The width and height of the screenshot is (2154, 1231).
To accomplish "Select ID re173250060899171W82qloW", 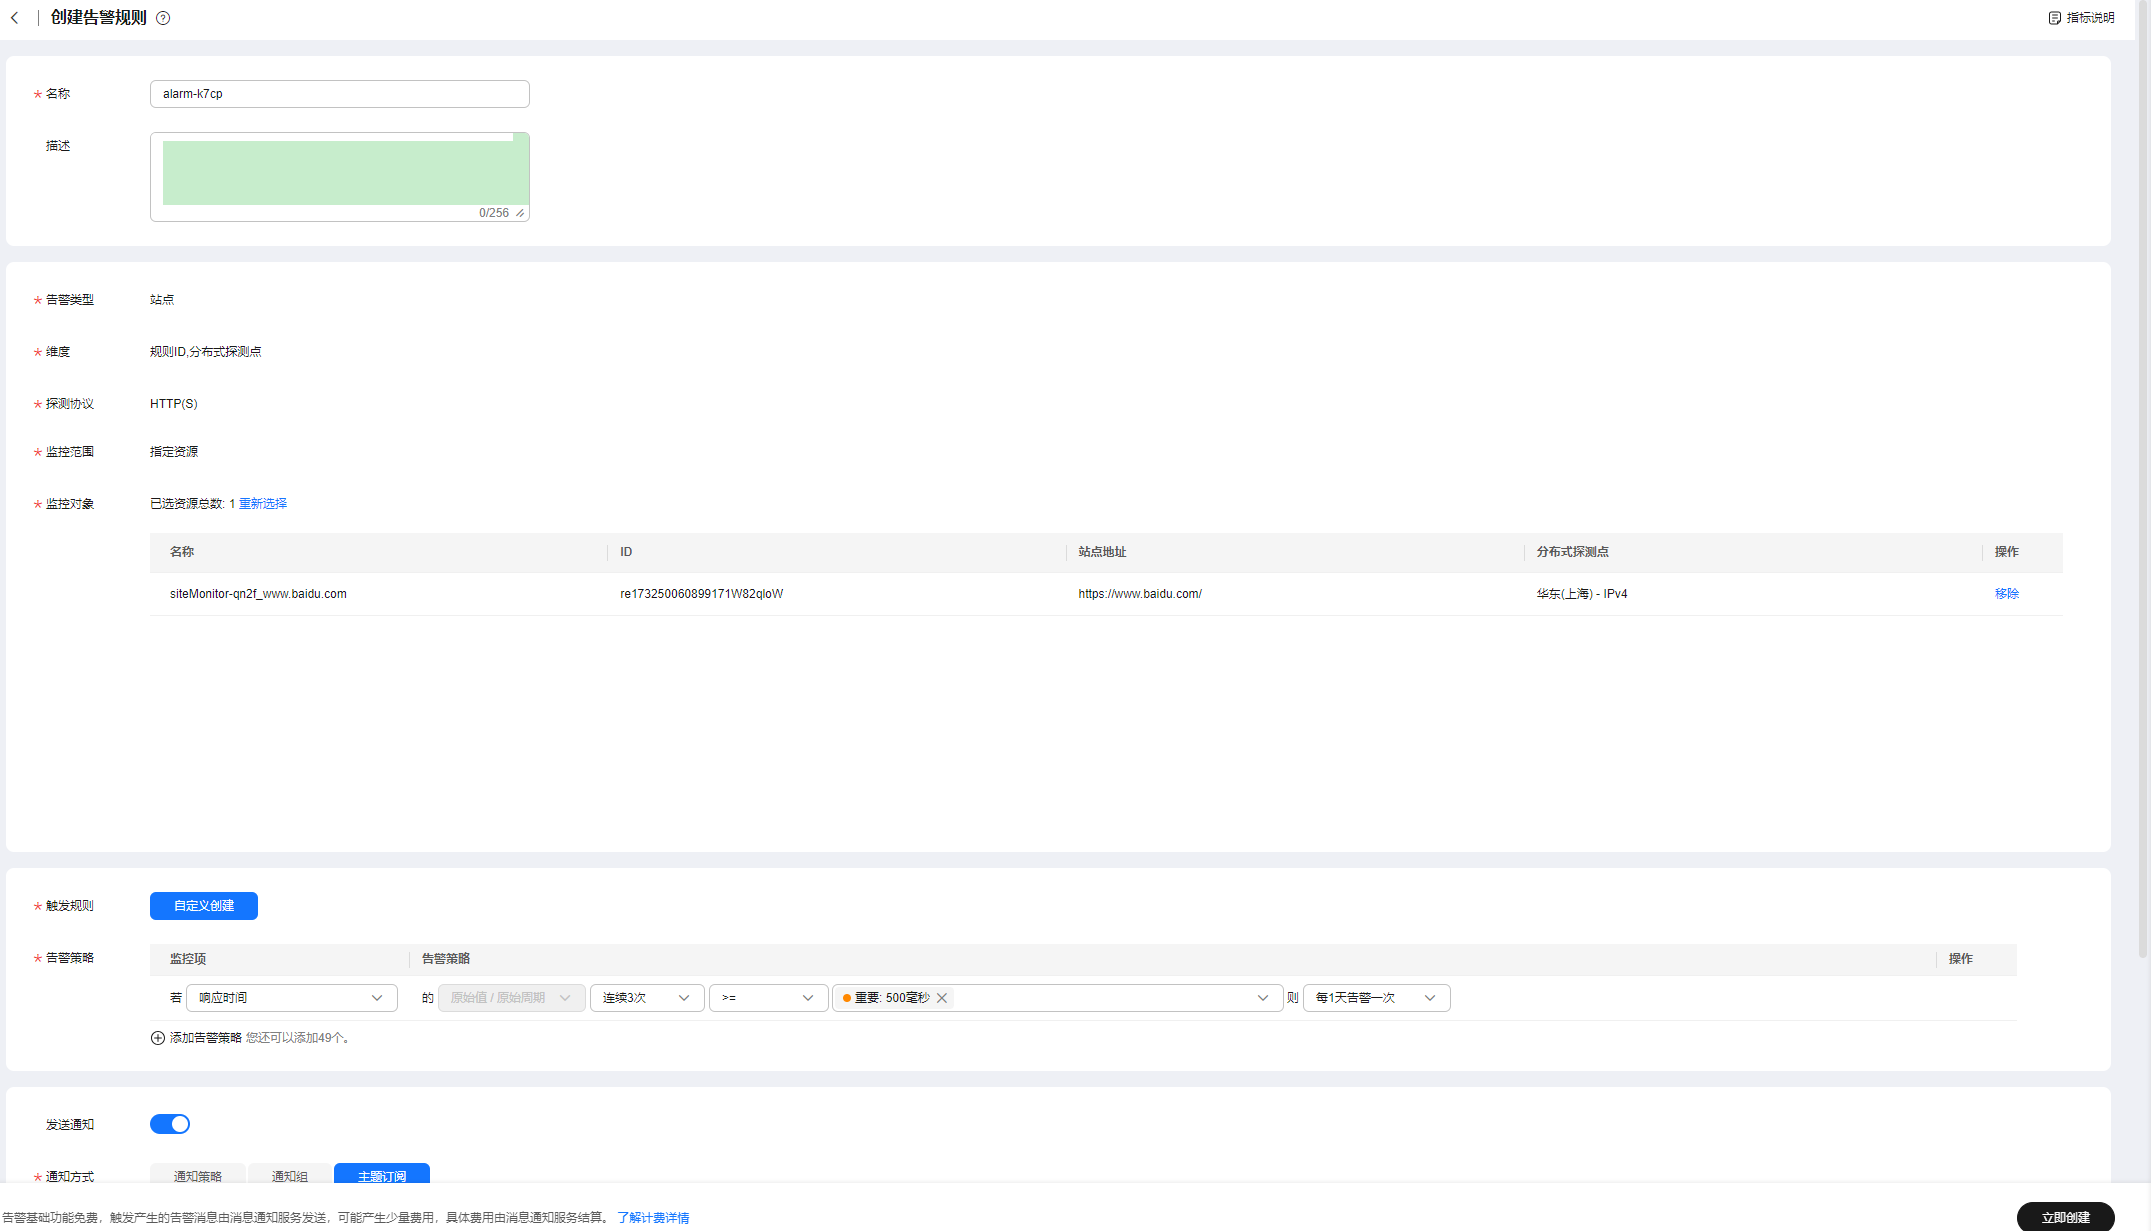I will [x=701, y=594].
